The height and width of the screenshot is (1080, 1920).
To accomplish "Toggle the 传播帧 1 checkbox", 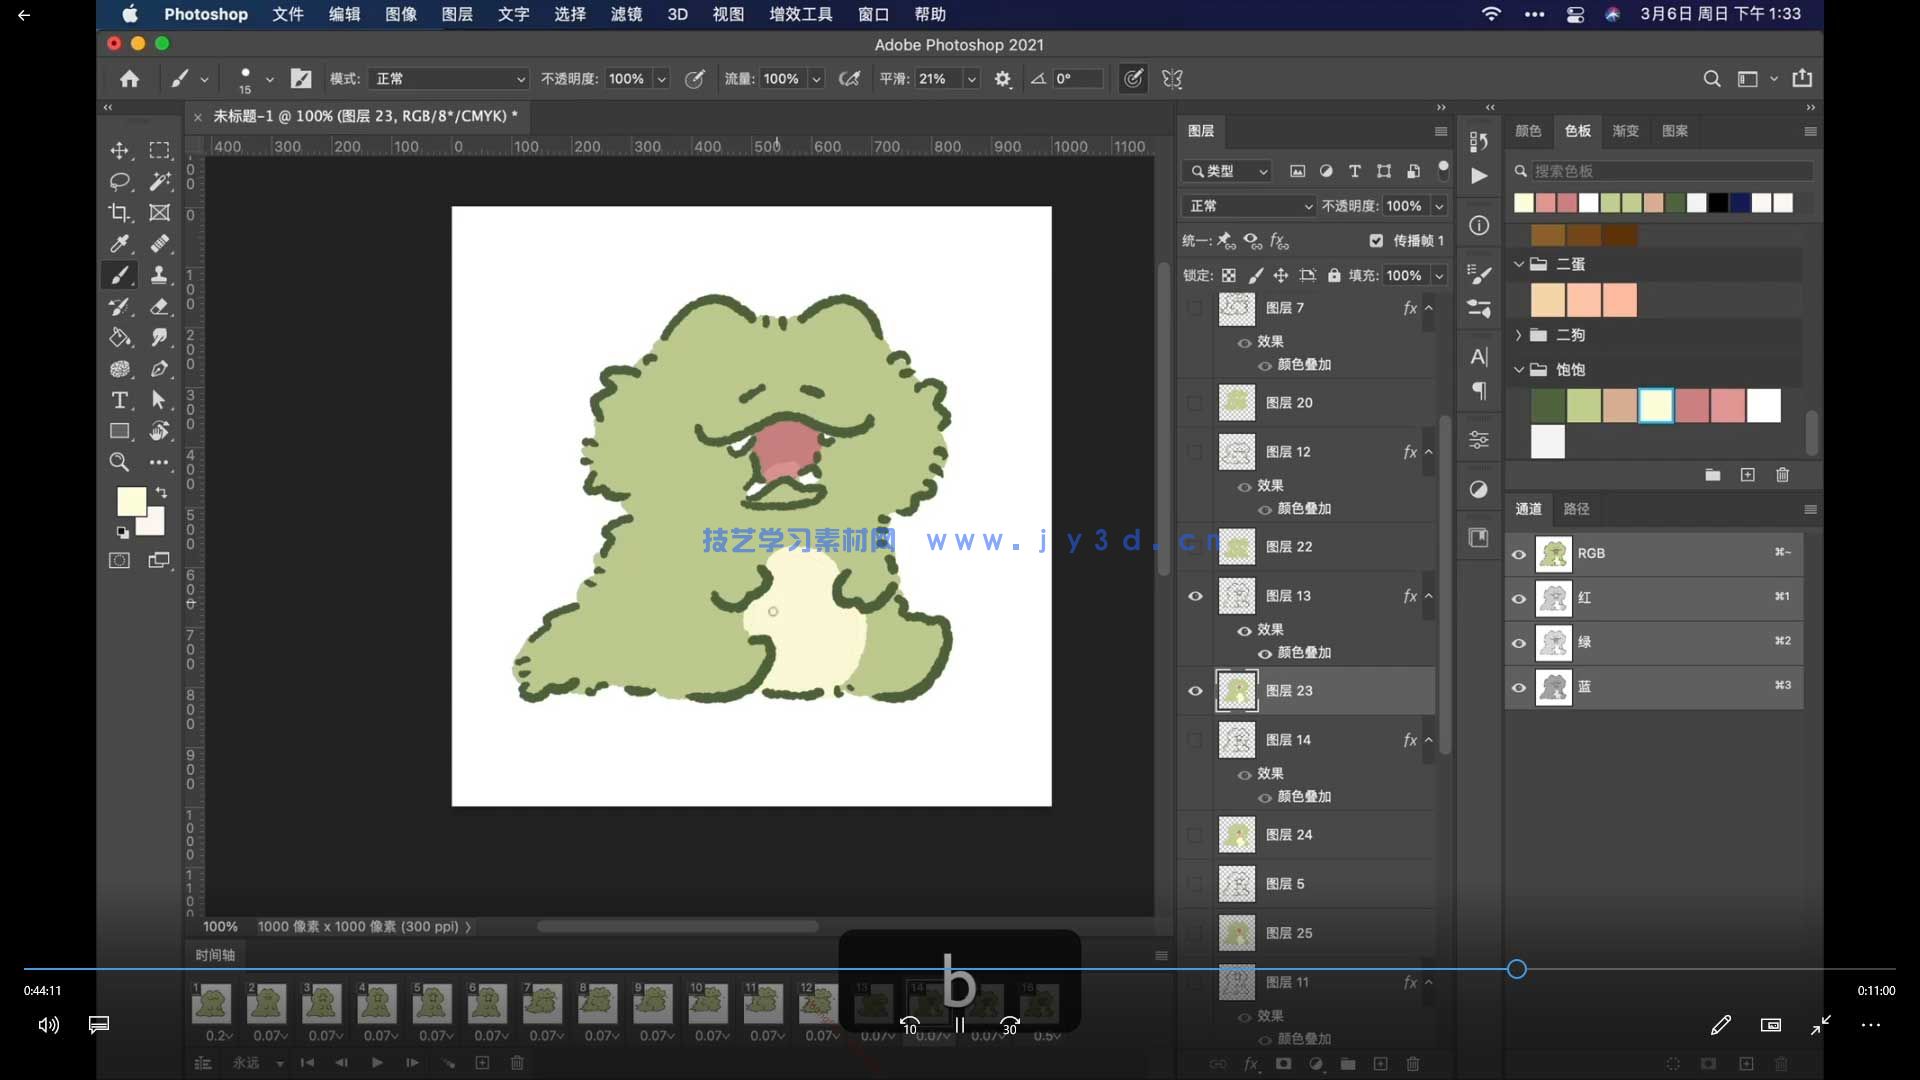I will click(x=1376, y=241).
